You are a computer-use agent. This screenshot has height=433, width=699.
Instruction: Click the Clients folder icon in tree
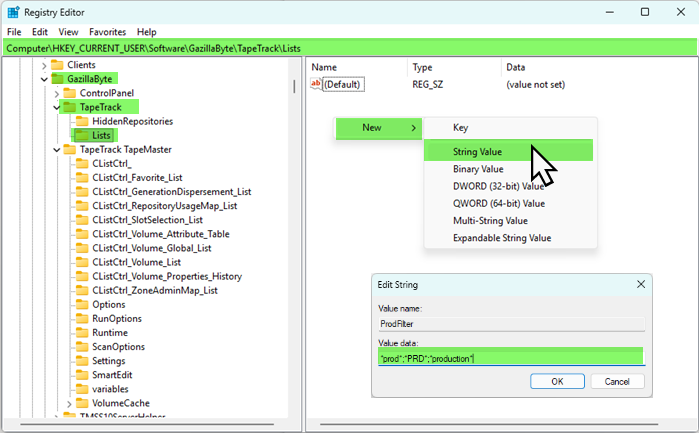click(x=57, y=65)
